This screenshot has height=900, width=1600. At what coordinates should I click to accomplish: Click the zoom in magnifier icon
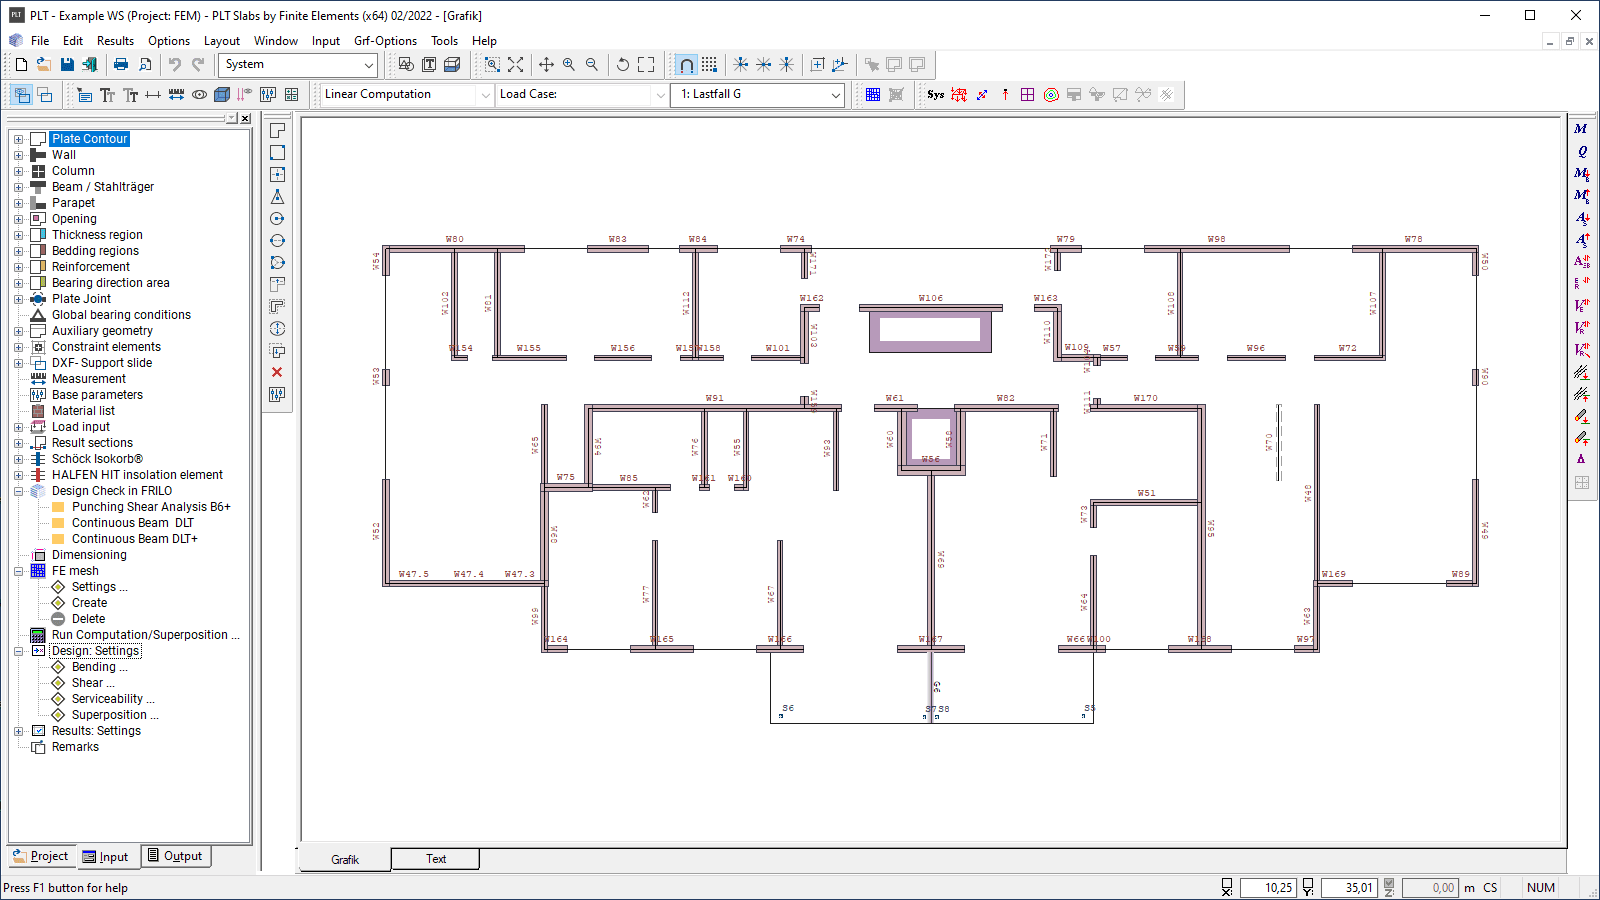tap(569, 64)
